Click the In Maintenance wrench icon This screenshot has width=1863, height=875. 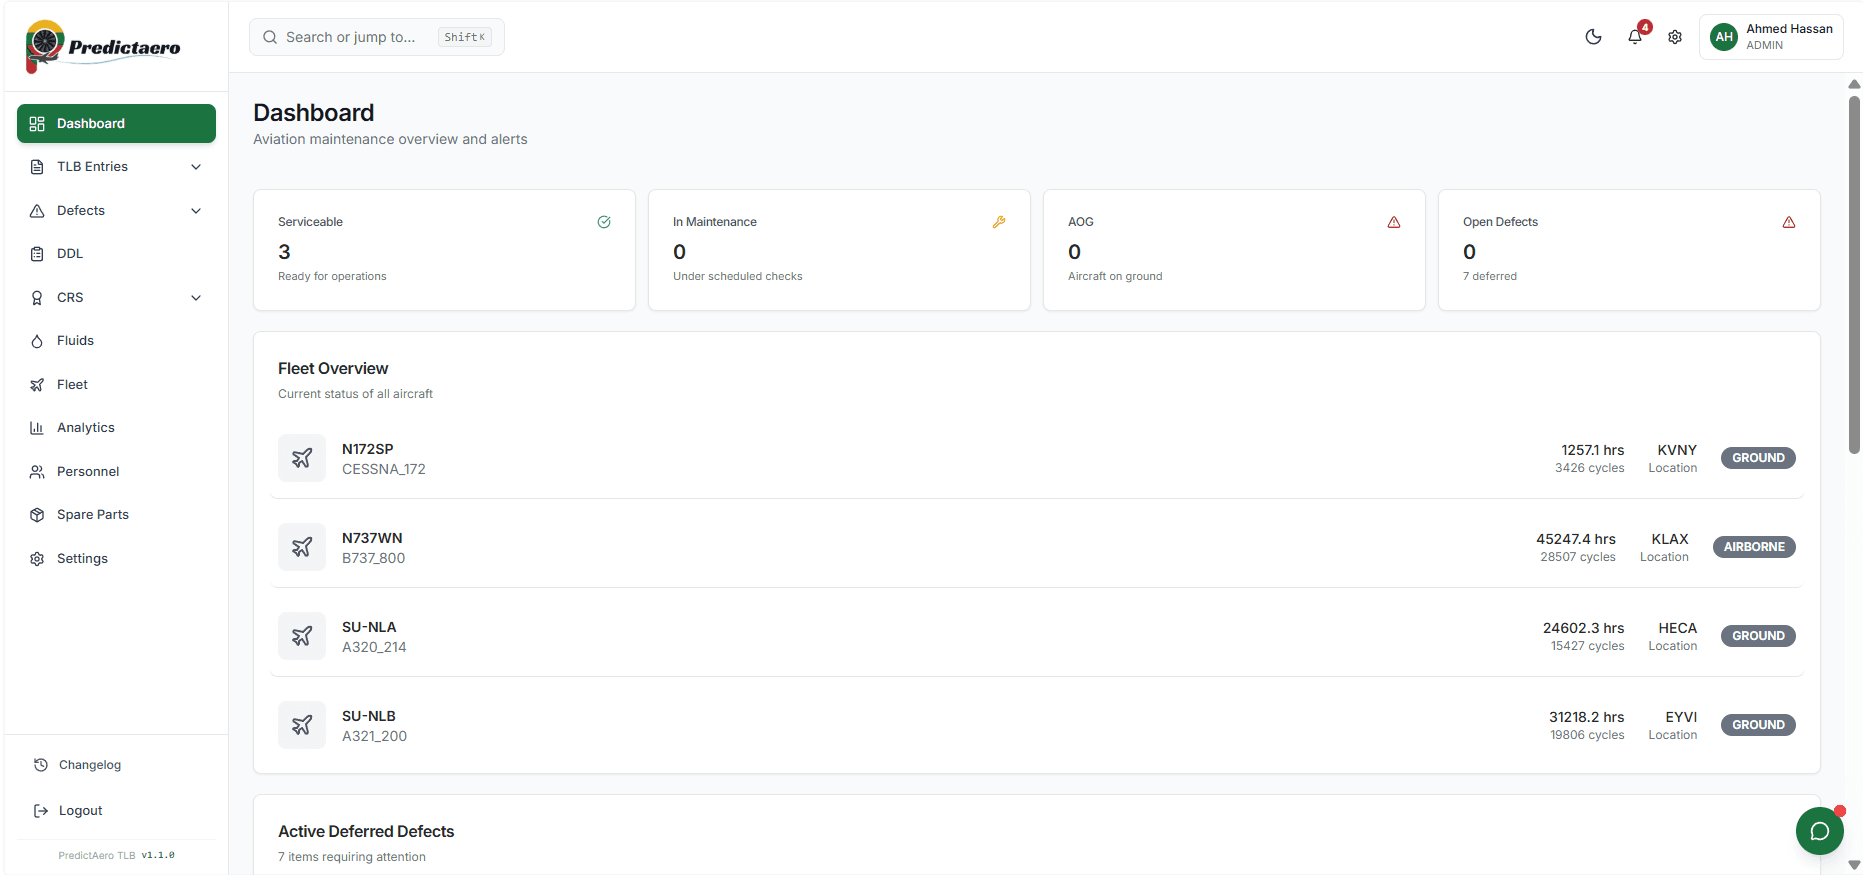tap(999, 222)
